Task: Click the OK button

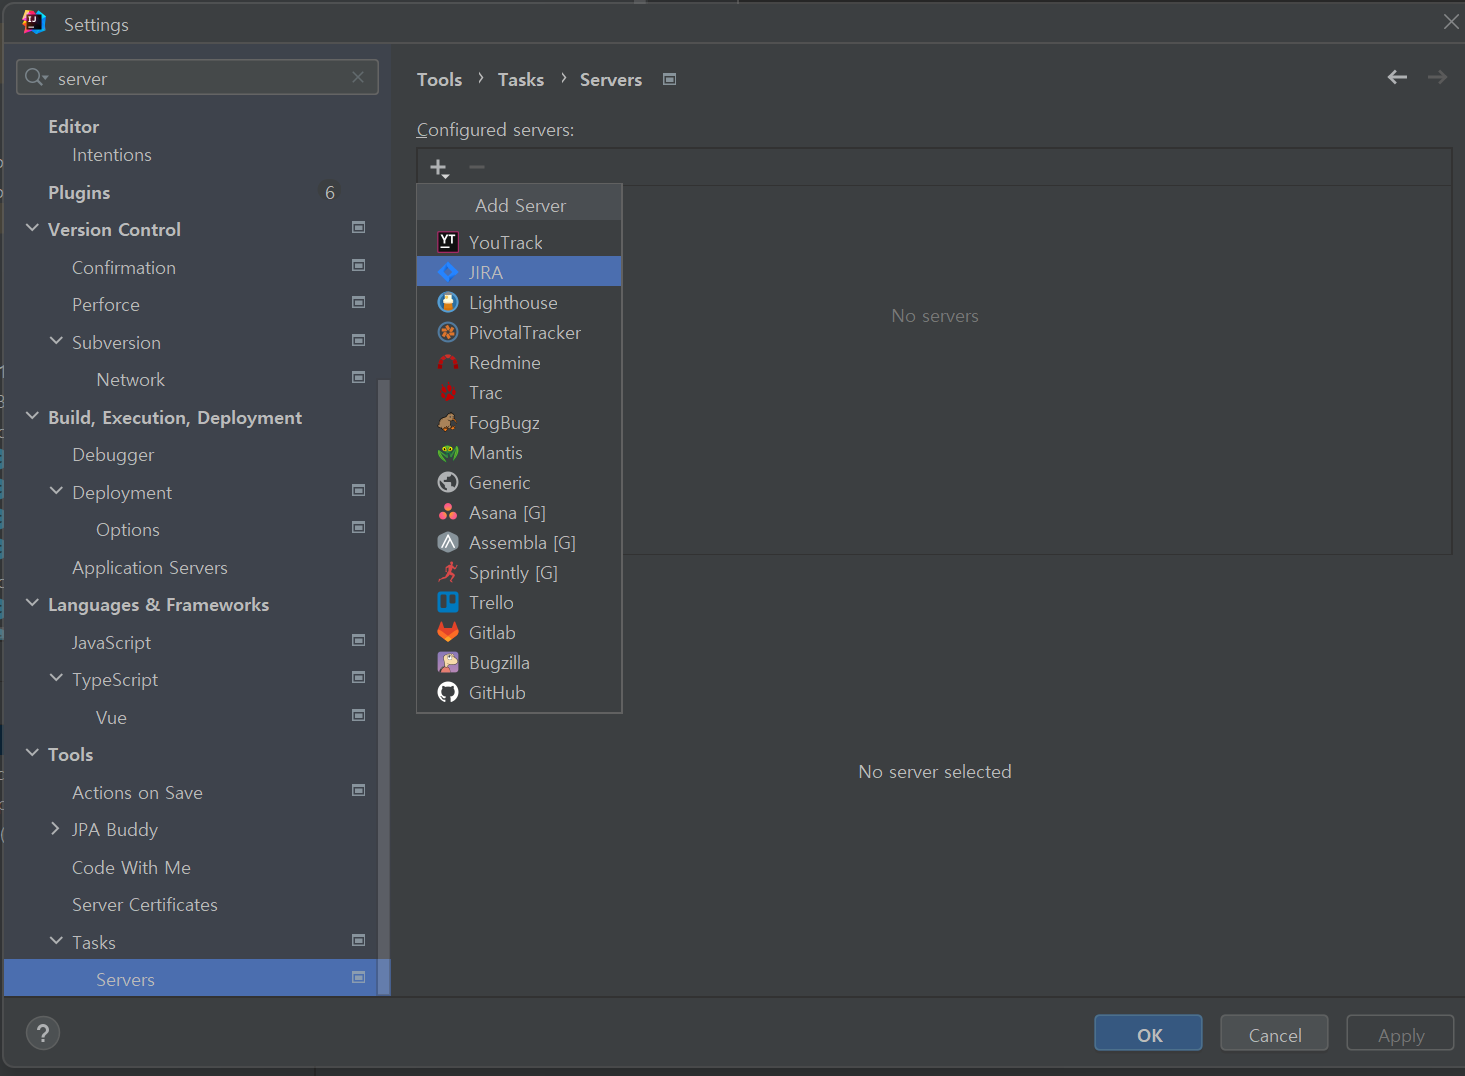Action: [1148, 1034]
